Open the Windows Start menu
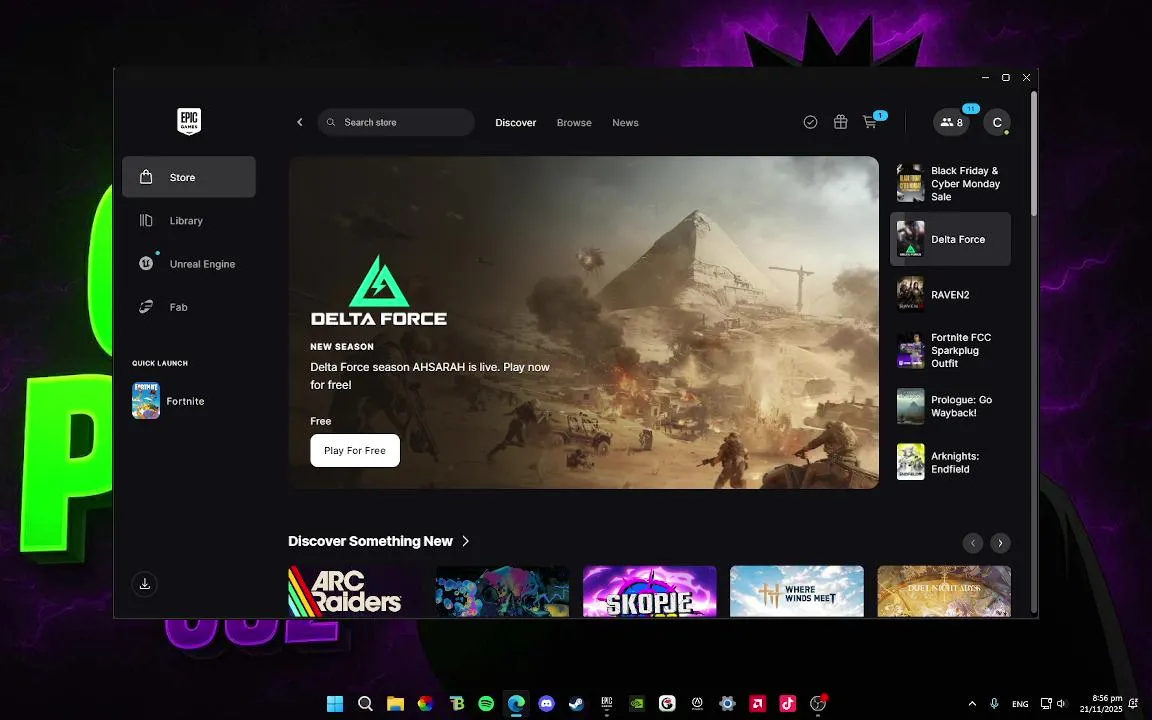Screen dimensions: 1152x720 [335, 703]
